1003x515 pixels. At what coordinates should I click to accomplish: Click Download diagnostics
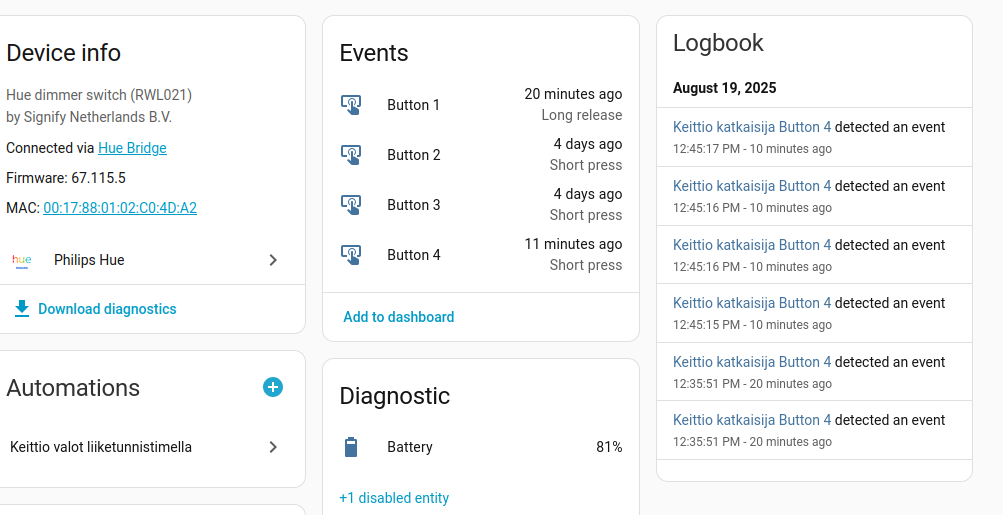click(x=107, y=309)
